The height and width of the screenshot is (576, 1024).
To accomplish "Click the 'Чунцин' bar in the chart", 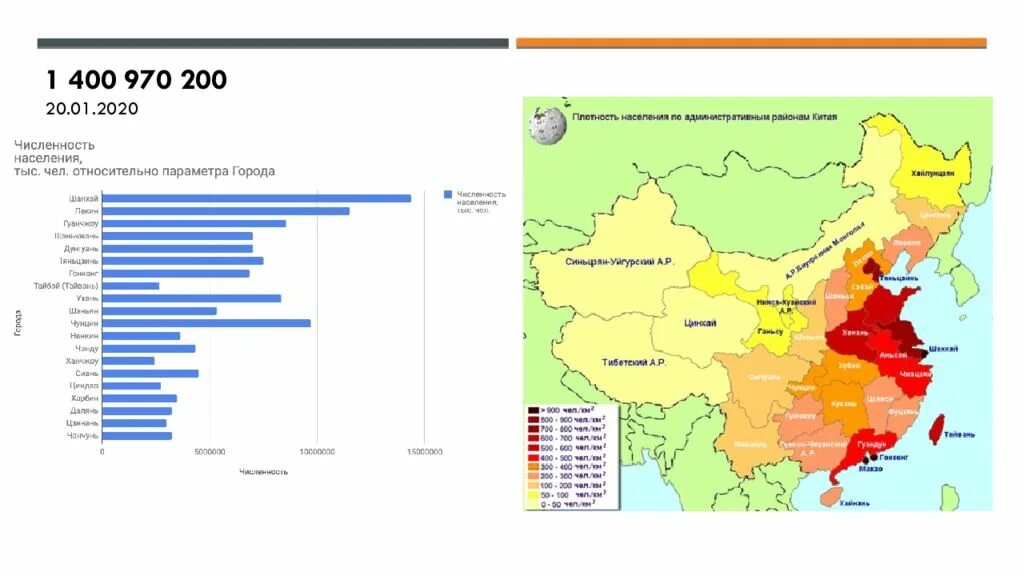I will [x=206, y=323].
